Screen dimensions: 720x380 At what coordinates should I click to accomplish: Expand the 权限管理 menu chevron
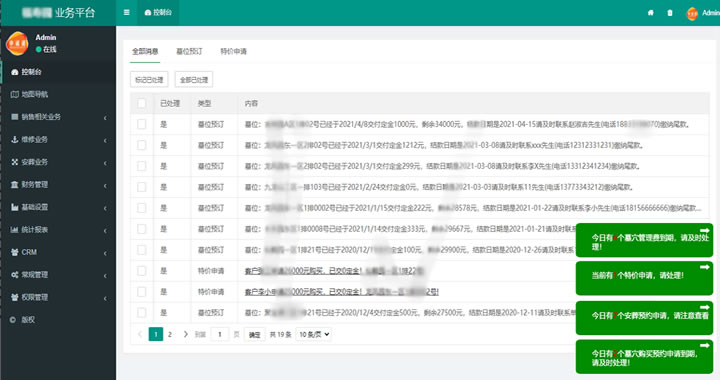pyautogui.click(x=105, y=298)
